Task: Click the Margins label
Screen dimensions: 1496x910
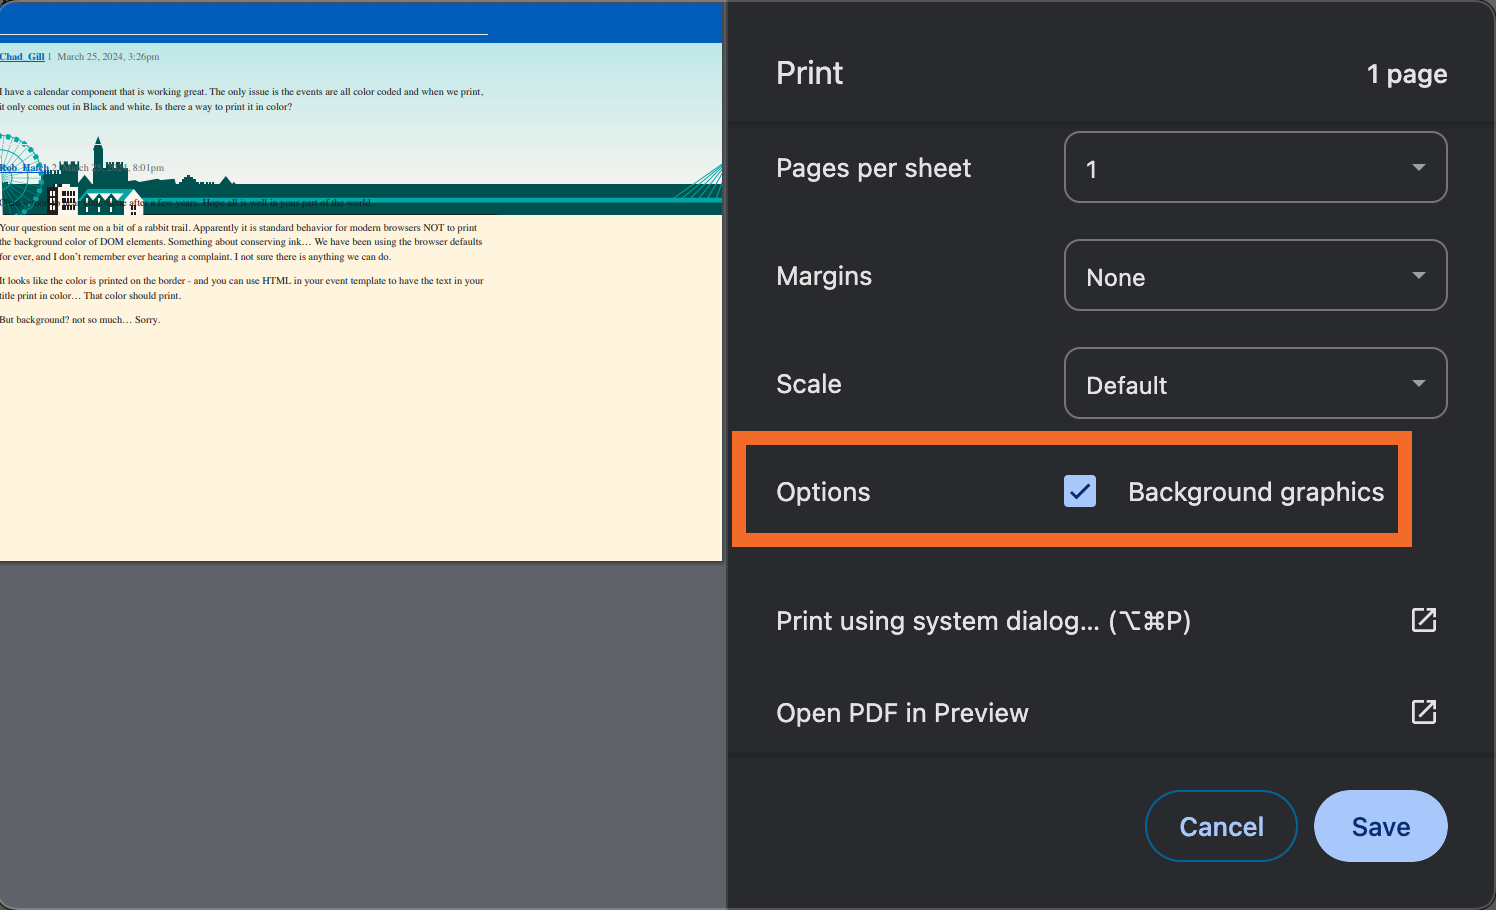Action: (x=824, y=276)
